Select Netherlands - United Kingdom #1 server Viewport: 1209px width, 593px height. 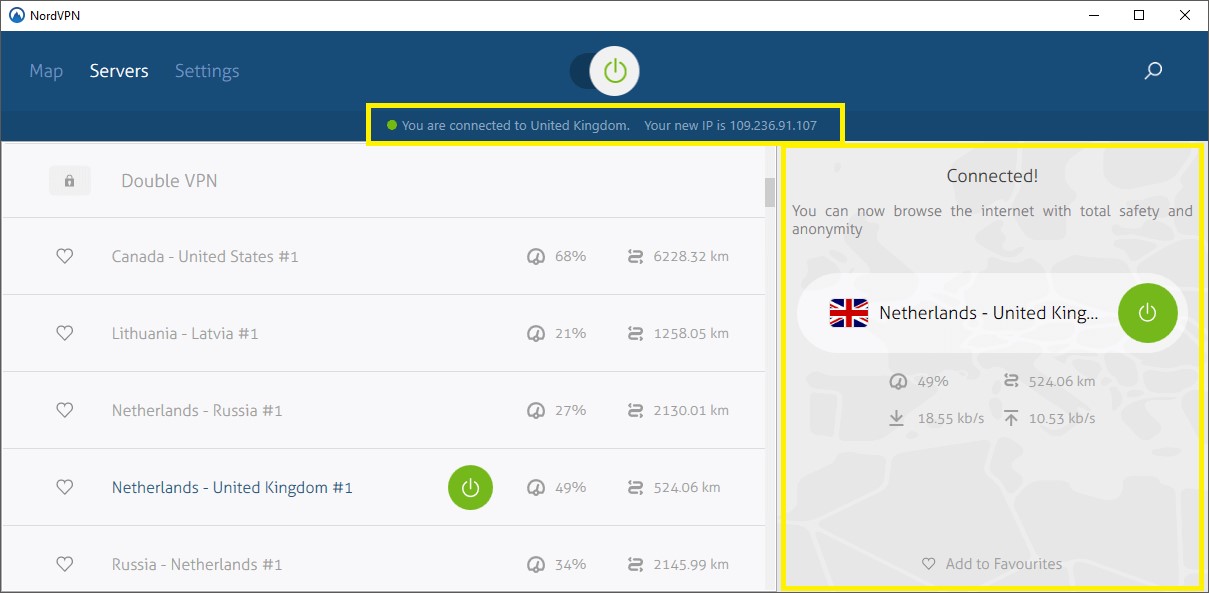click(232, 487)
